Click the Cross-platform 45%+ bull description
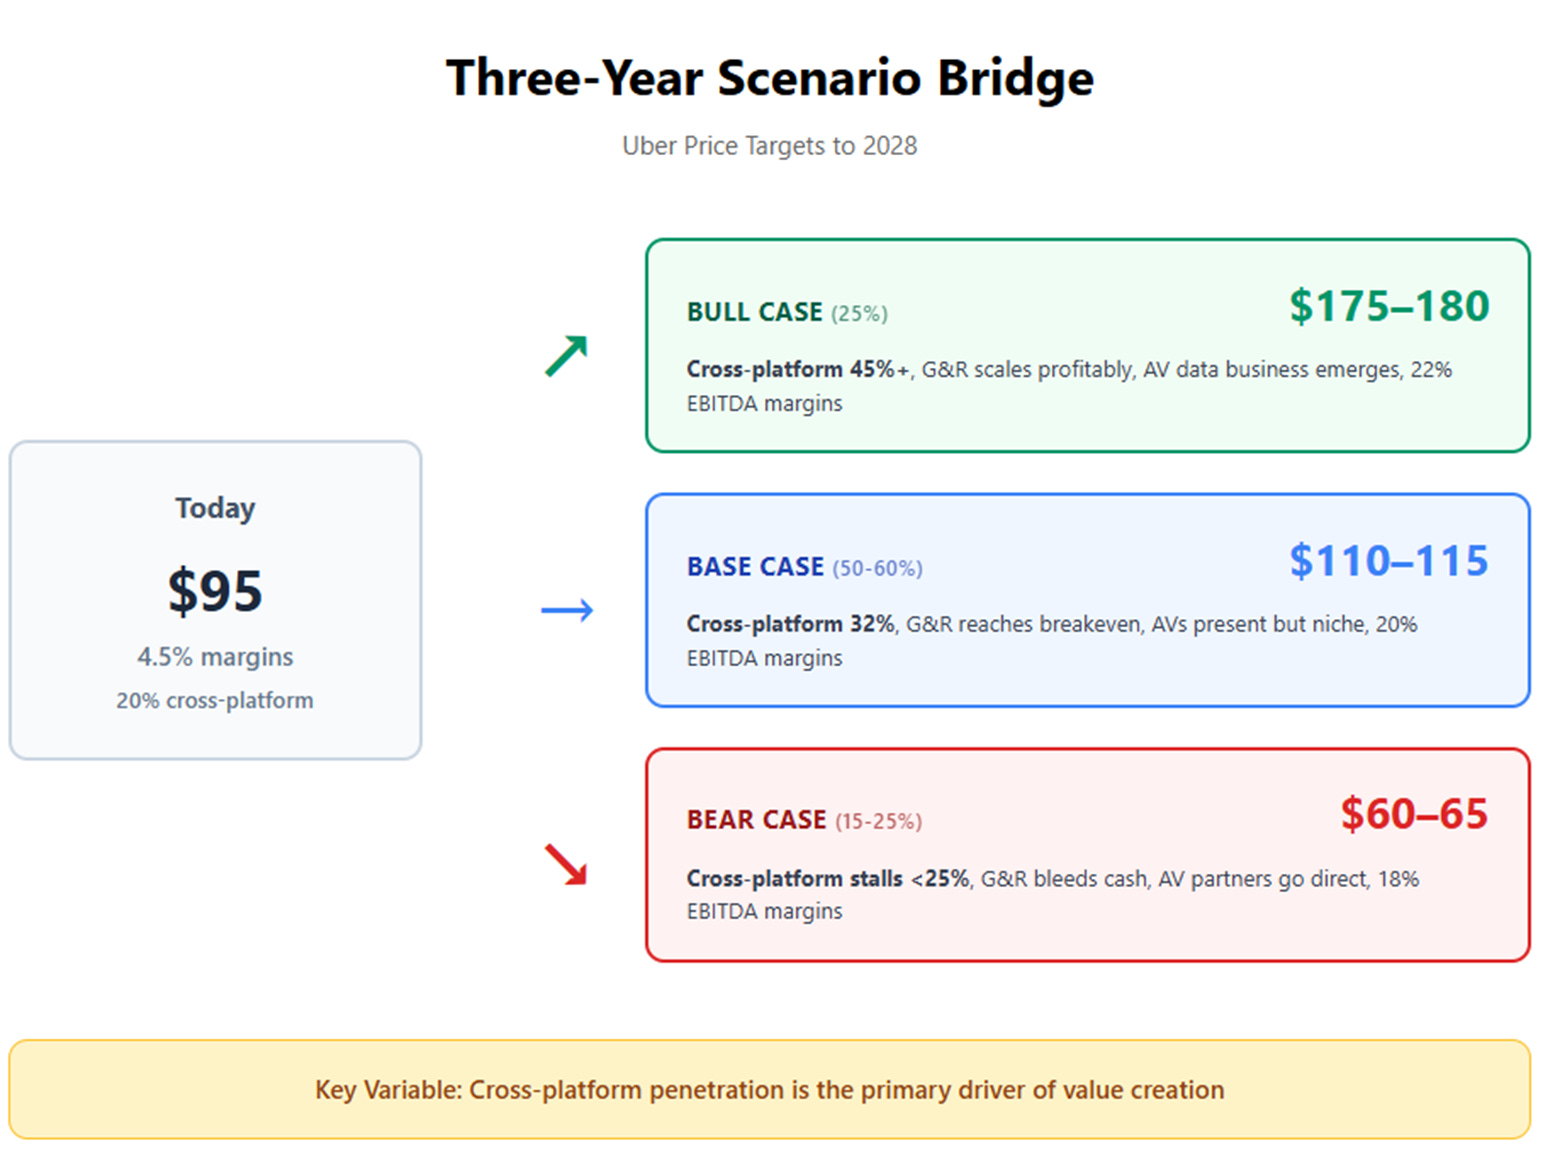 click(798, 369)
